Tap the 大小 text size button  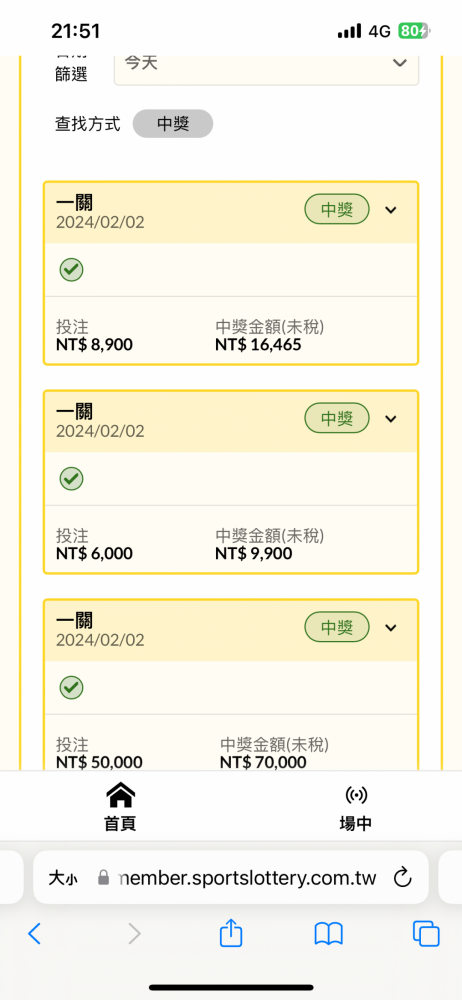[63, 878]
